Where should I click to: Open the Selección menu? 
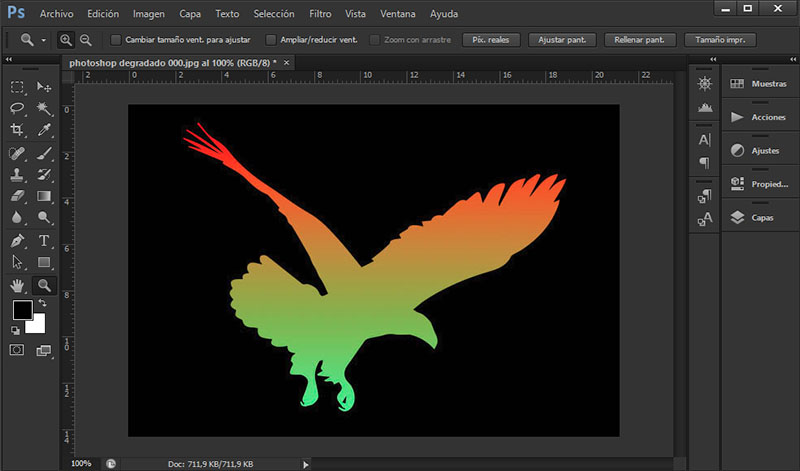[273, 14]
